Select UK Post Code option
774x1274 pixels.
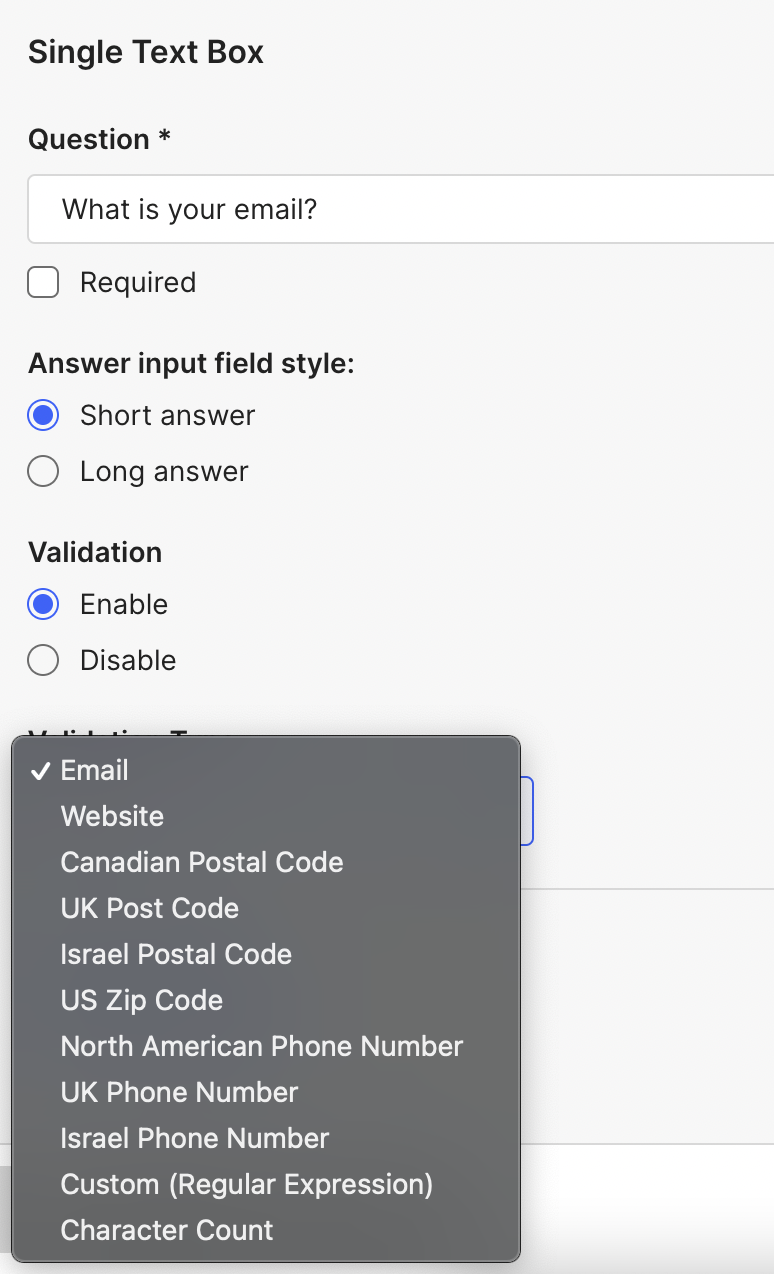tap(149, 908)
